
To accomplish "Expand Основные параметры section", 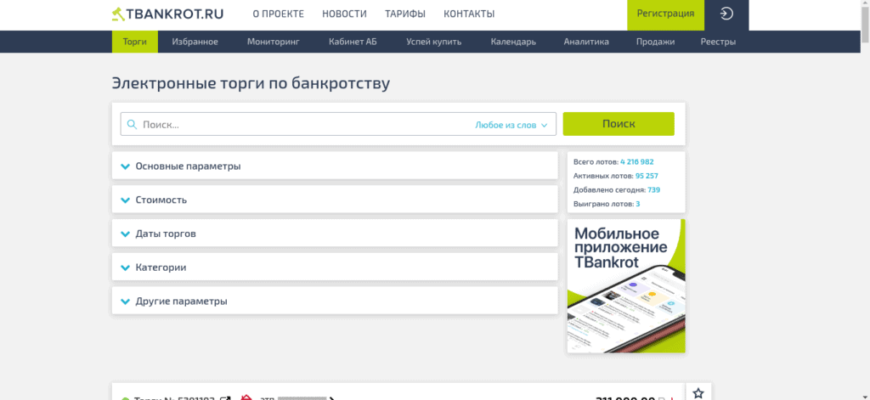I will (335, 166).
